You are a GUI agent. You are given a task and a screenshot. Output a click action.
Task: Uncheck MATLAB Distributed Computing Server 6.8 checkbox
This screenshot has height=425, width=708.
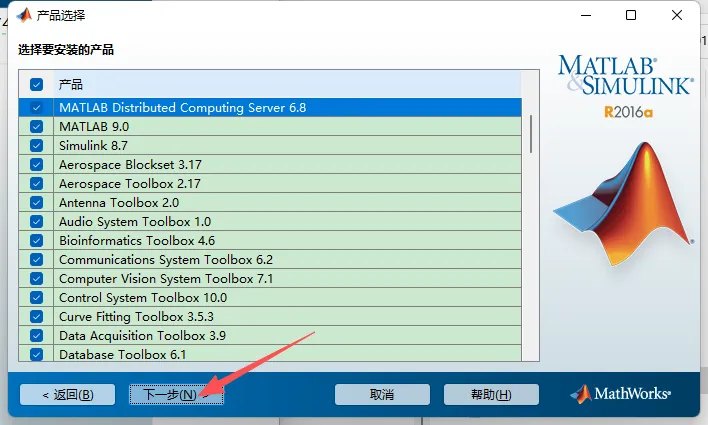(37, 107)
